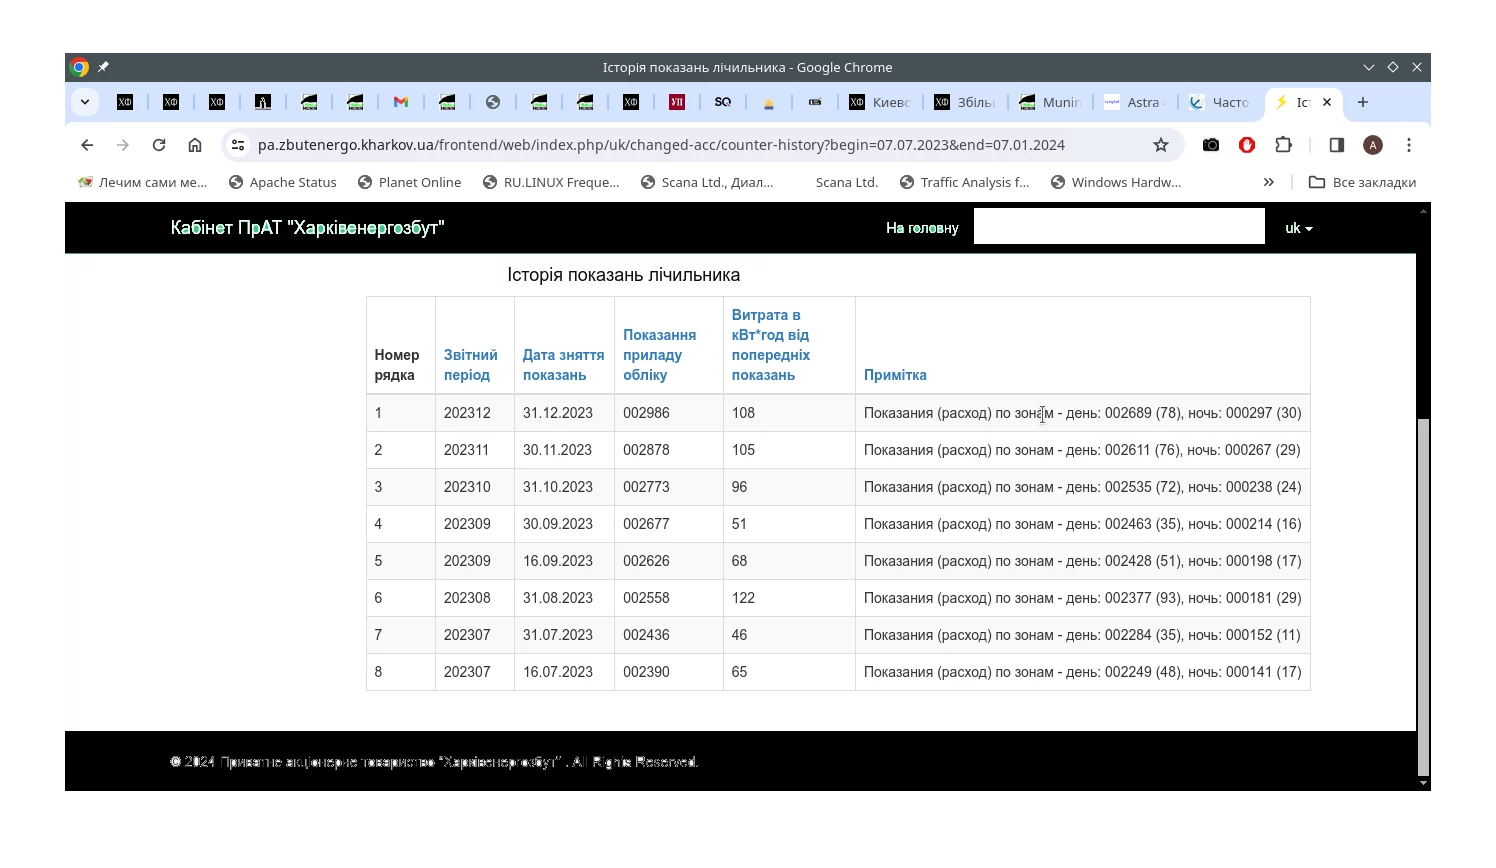Click the На головну link

click(921, 228)
